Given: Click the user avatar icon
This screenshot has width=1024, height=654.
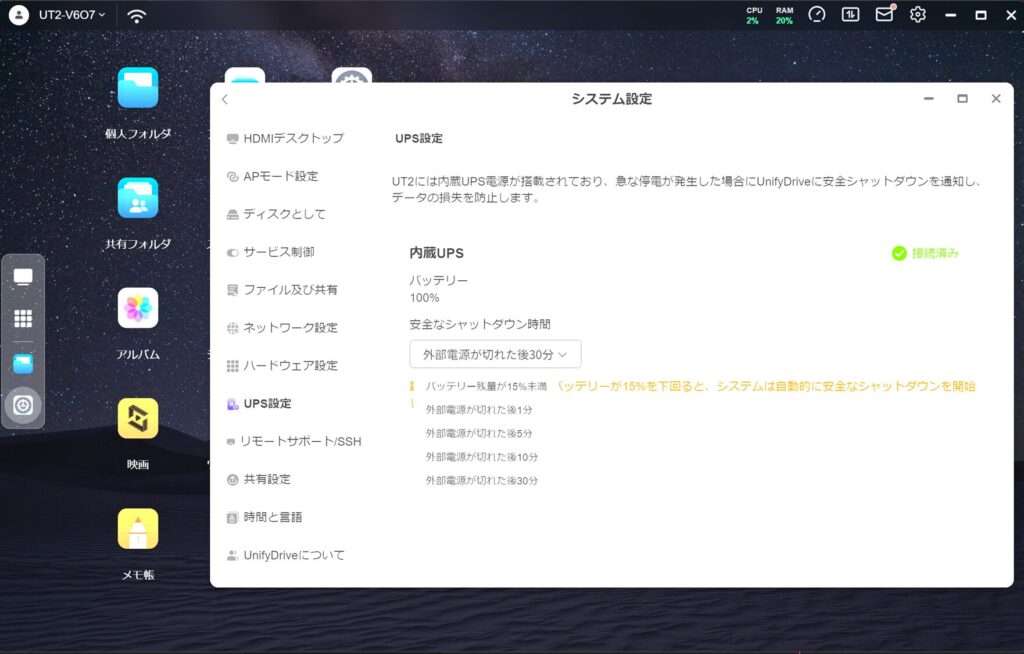Looking at the screenshot, I should click(x=19, y=14).
